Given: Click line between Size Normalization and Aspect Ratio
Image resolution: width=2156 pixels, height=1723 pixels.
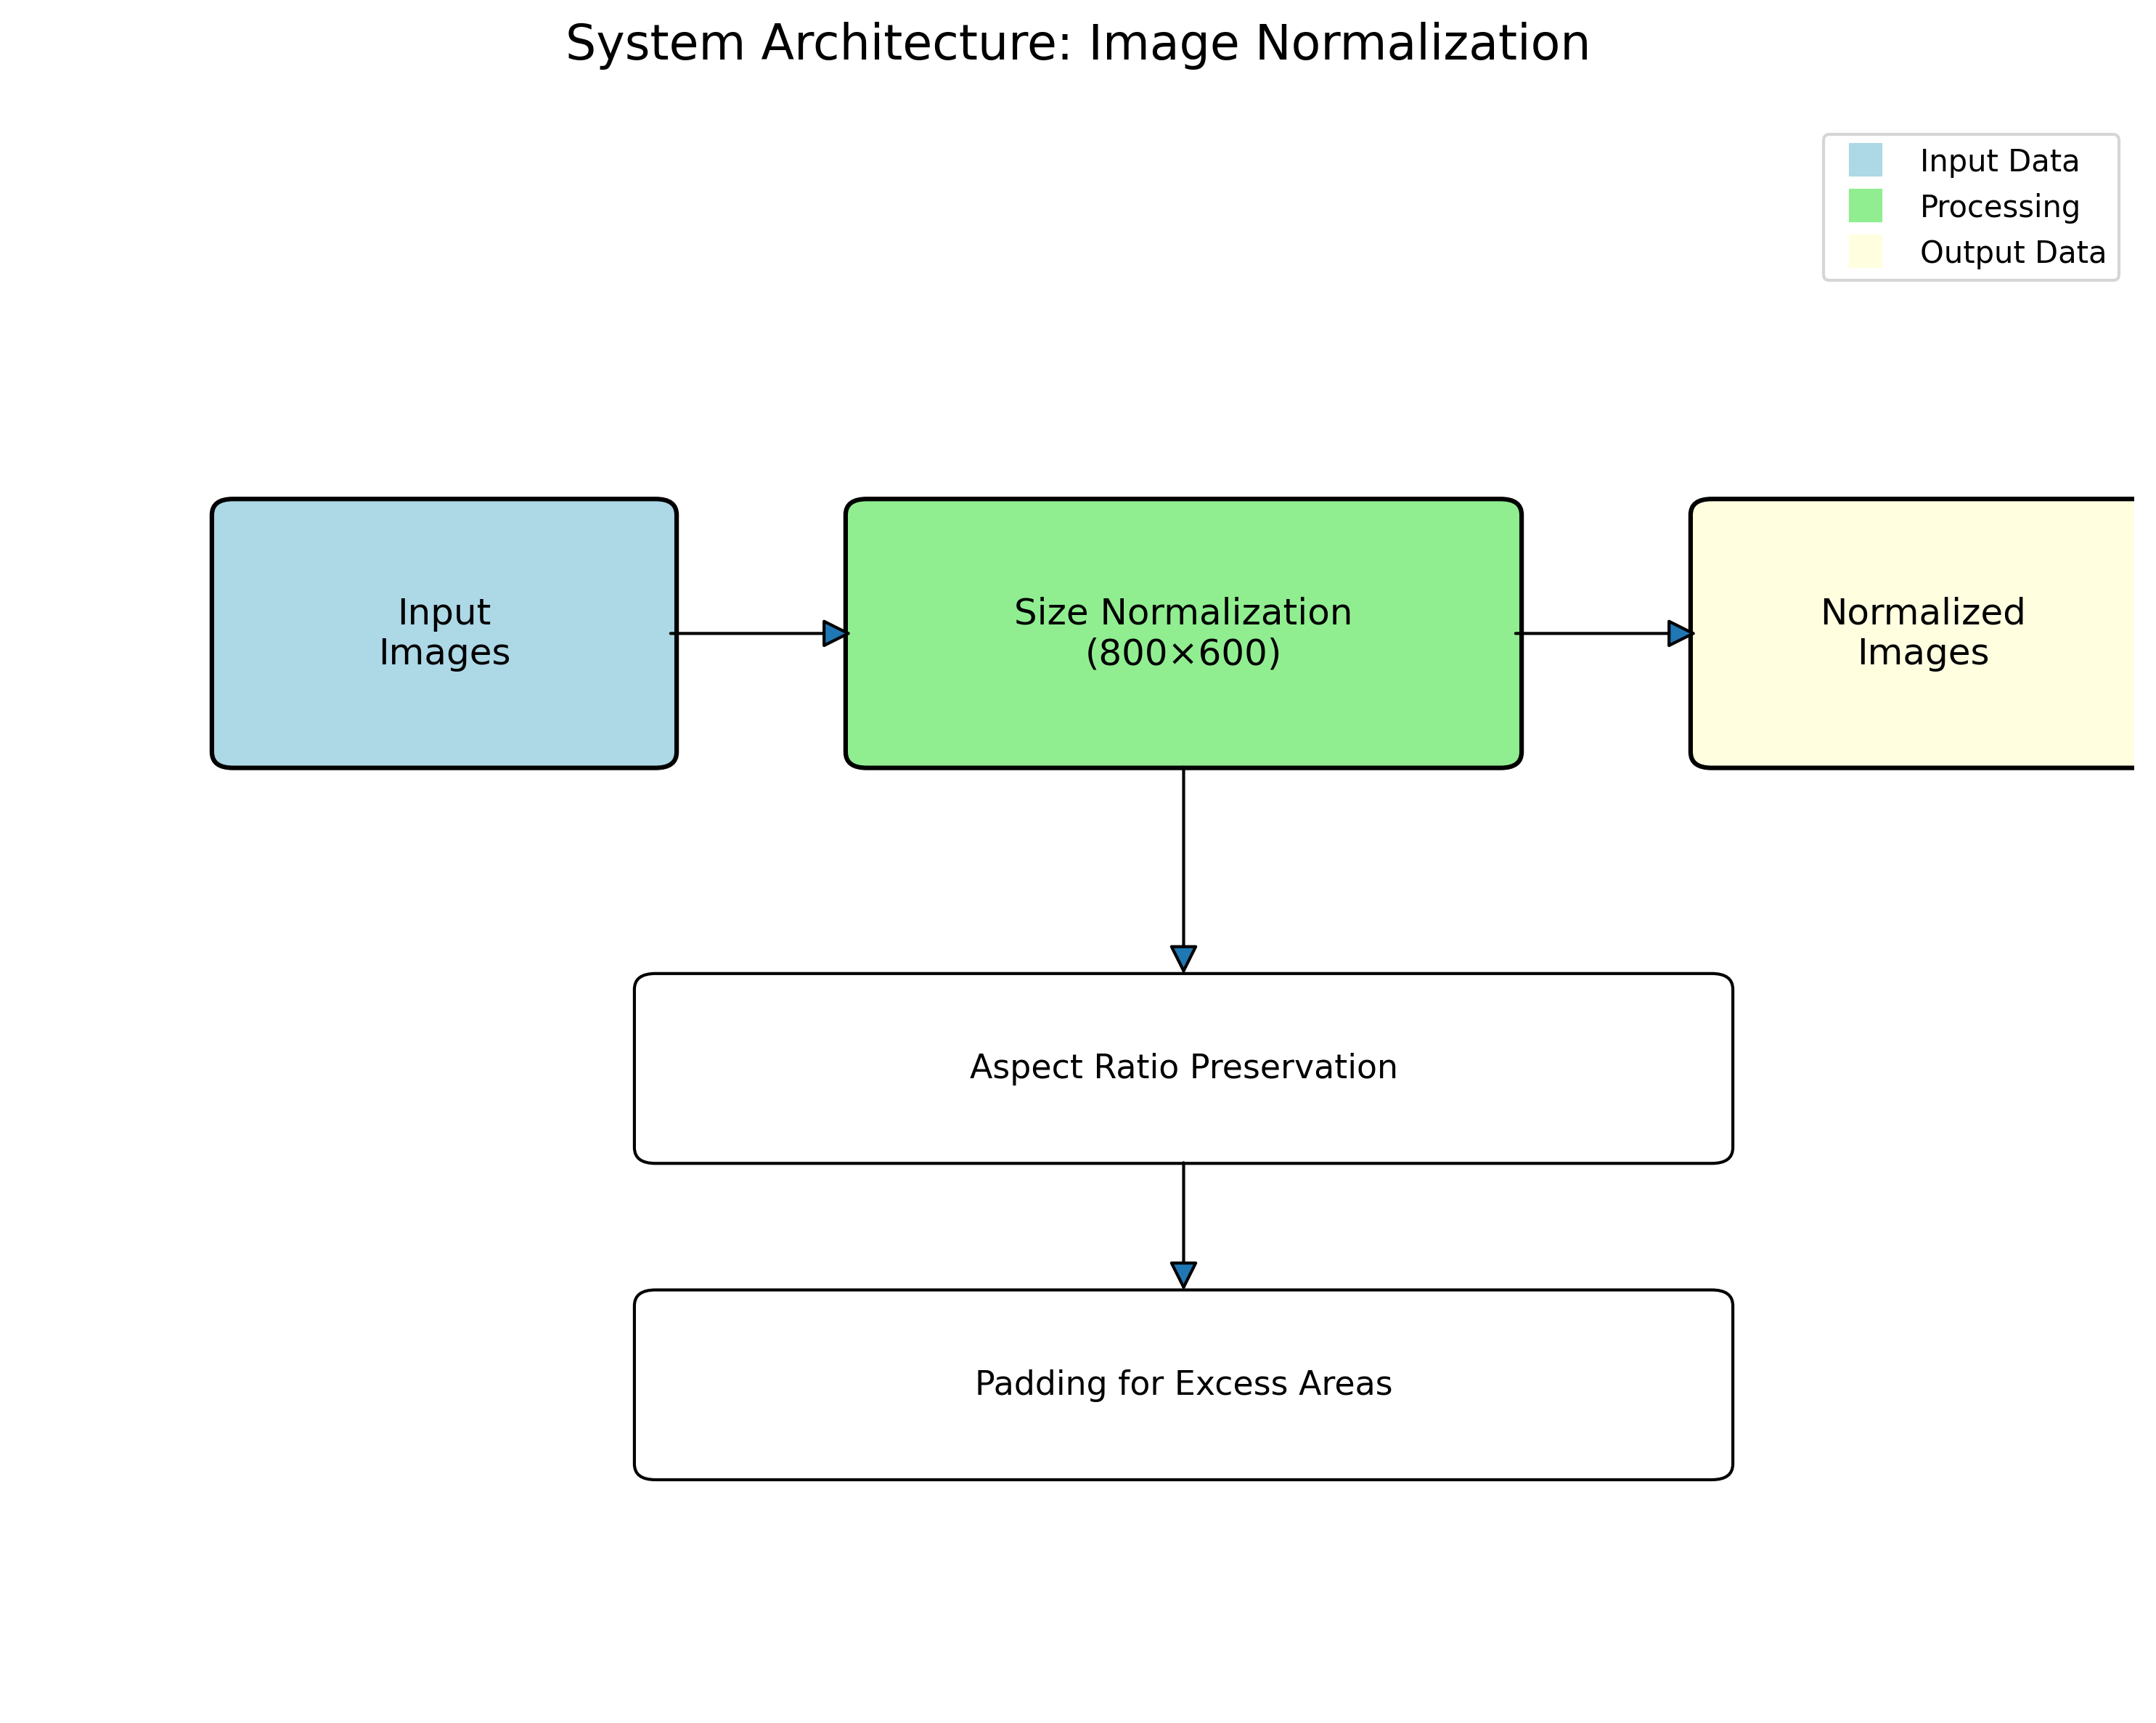Looking at the screenshot, I should pos(1183,855).
